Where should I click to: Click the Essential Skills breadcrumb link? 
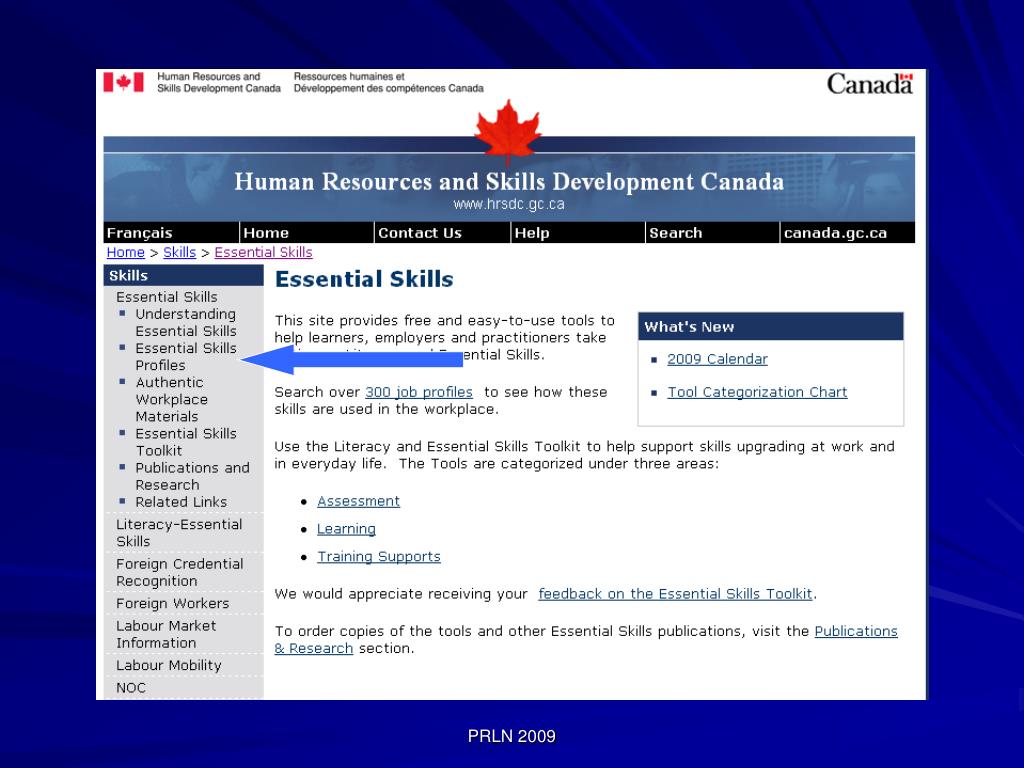(263, 253)
